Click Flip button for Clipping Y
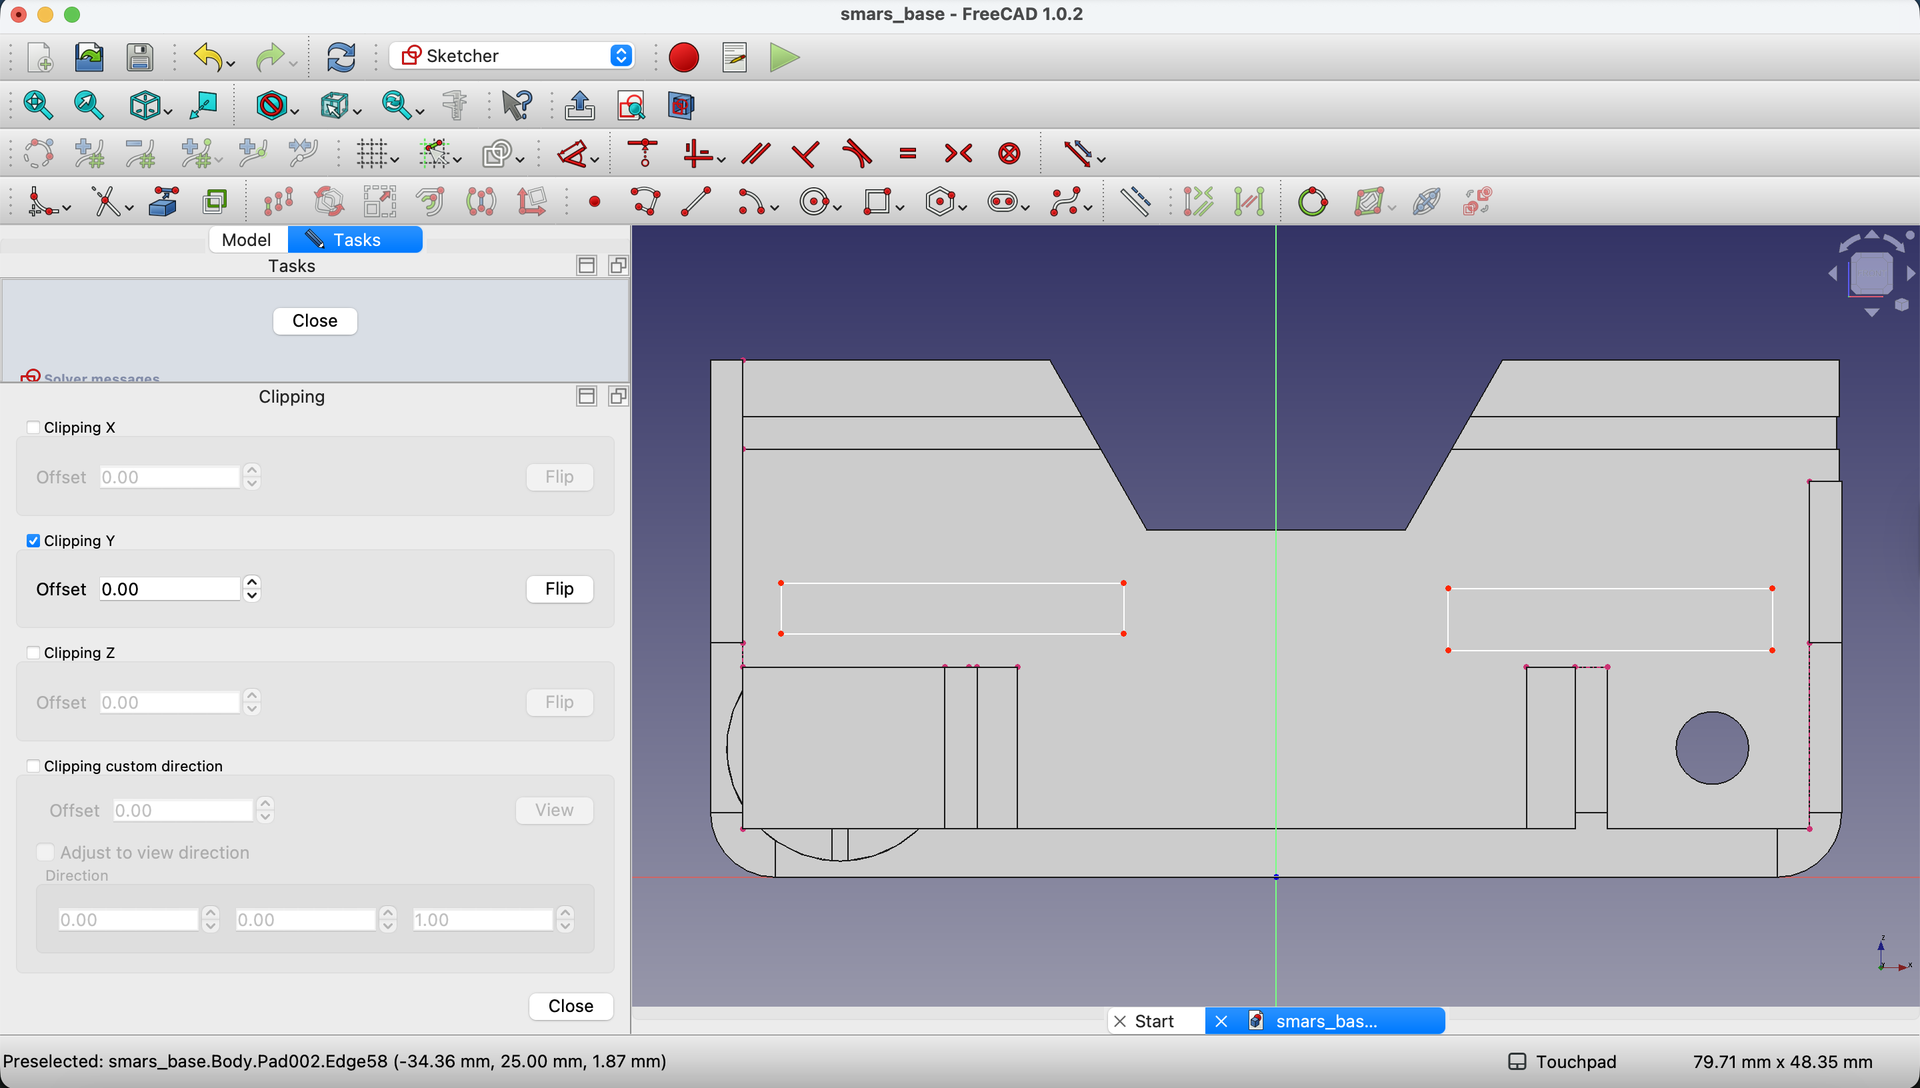The height and width of the screenshot is (1088, 1920). [x=559, y=589]
